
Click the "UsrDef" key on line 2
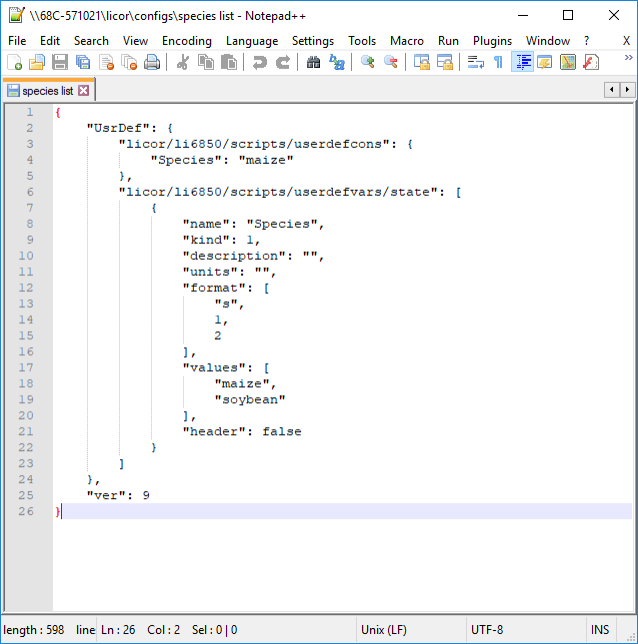[118, 128]
